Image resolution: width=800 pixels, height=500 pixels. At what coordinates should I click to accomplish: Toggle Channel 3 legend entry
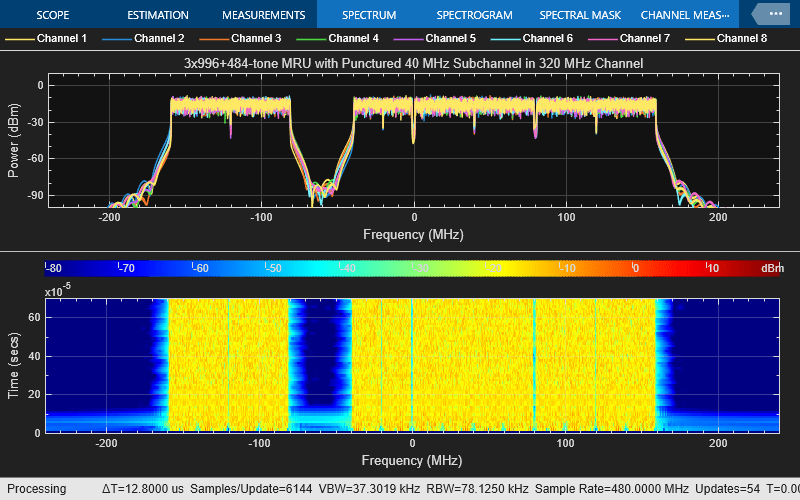click(241, 38)
